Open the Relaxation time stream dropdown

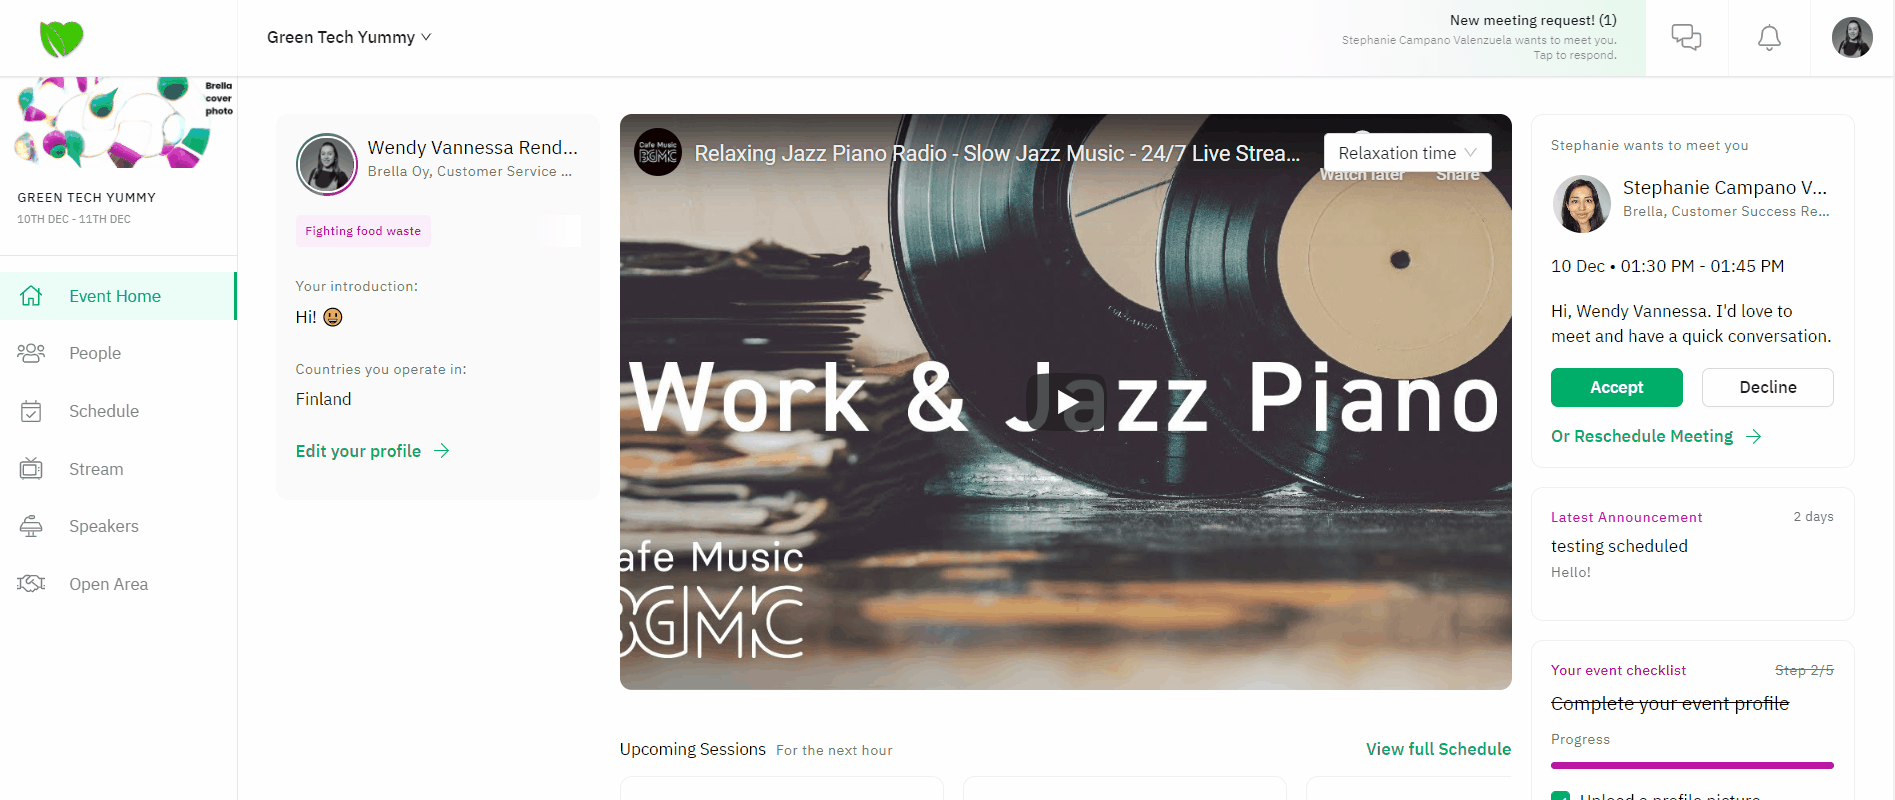[x=1407, y=153]
